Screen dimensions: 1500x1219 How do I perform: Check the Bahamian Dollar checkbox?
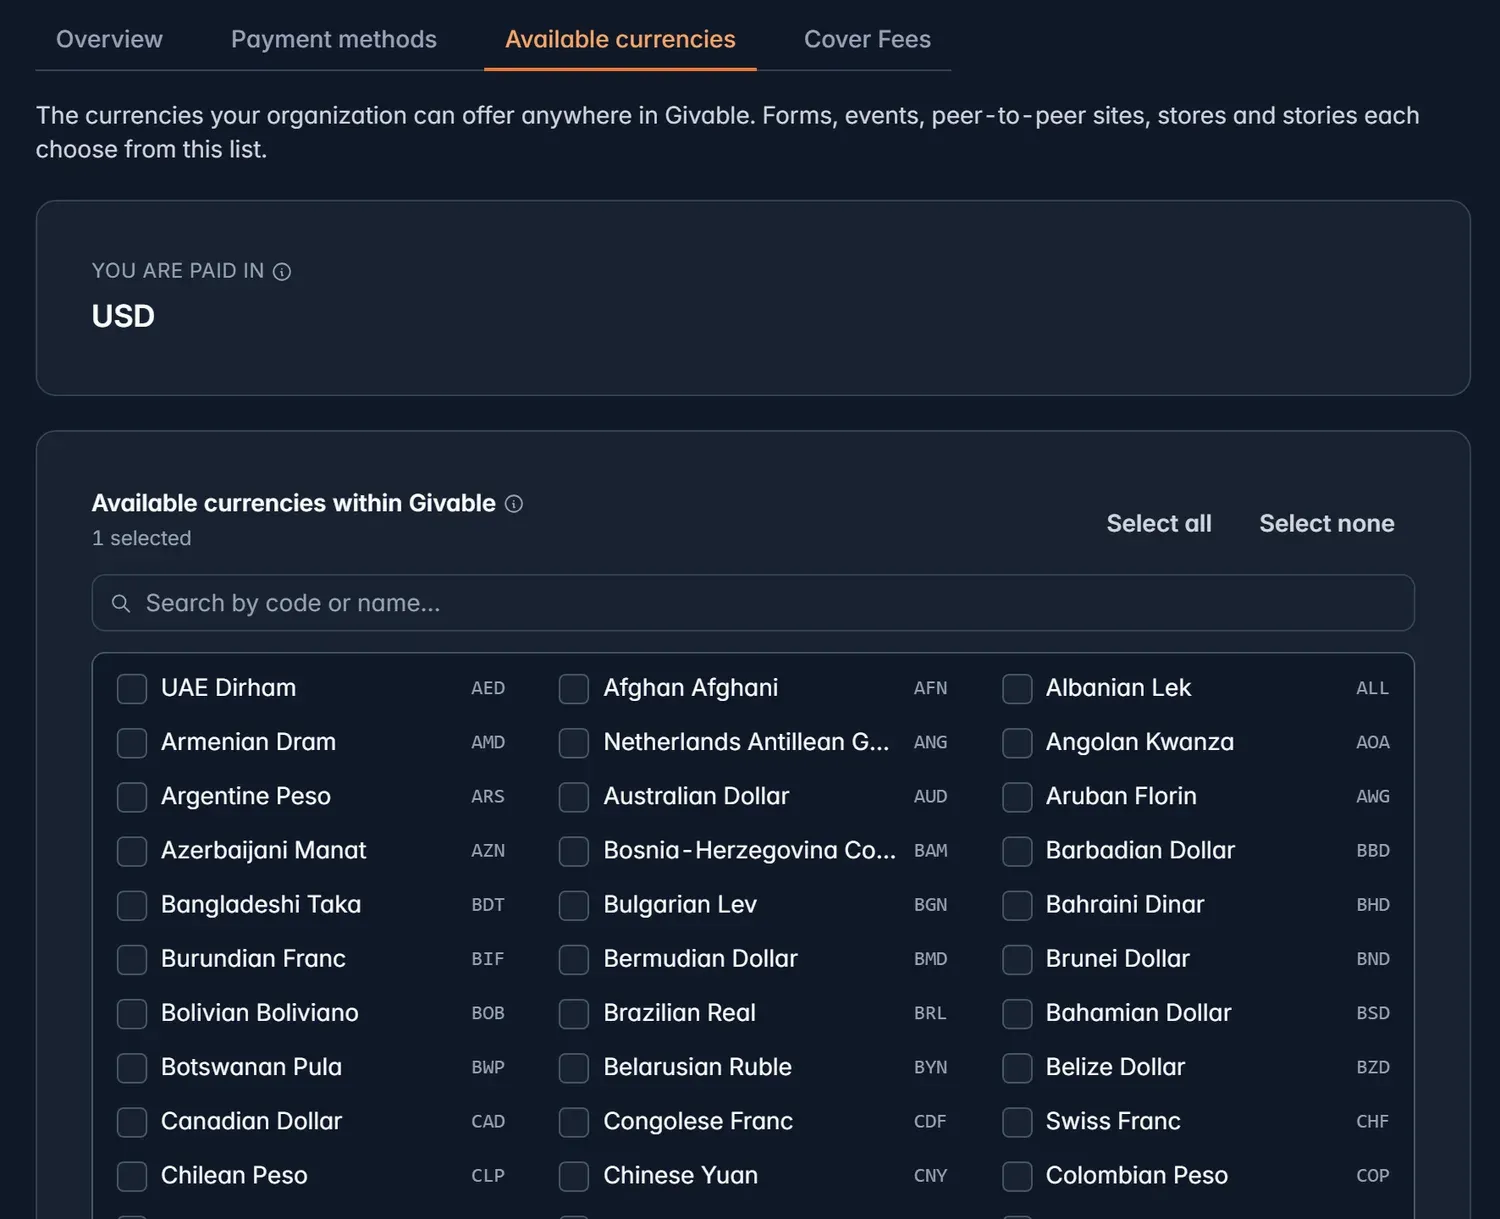click(x=1017, y=1014)
